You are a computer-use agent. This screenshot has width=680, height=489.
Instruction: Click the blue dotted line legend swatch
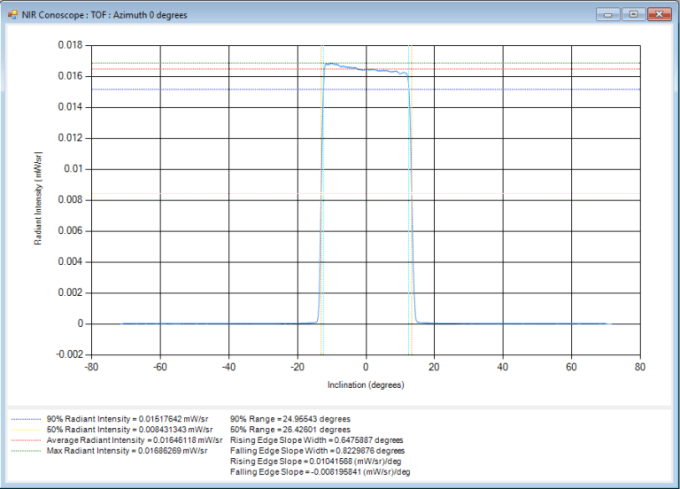pos(26,420)
